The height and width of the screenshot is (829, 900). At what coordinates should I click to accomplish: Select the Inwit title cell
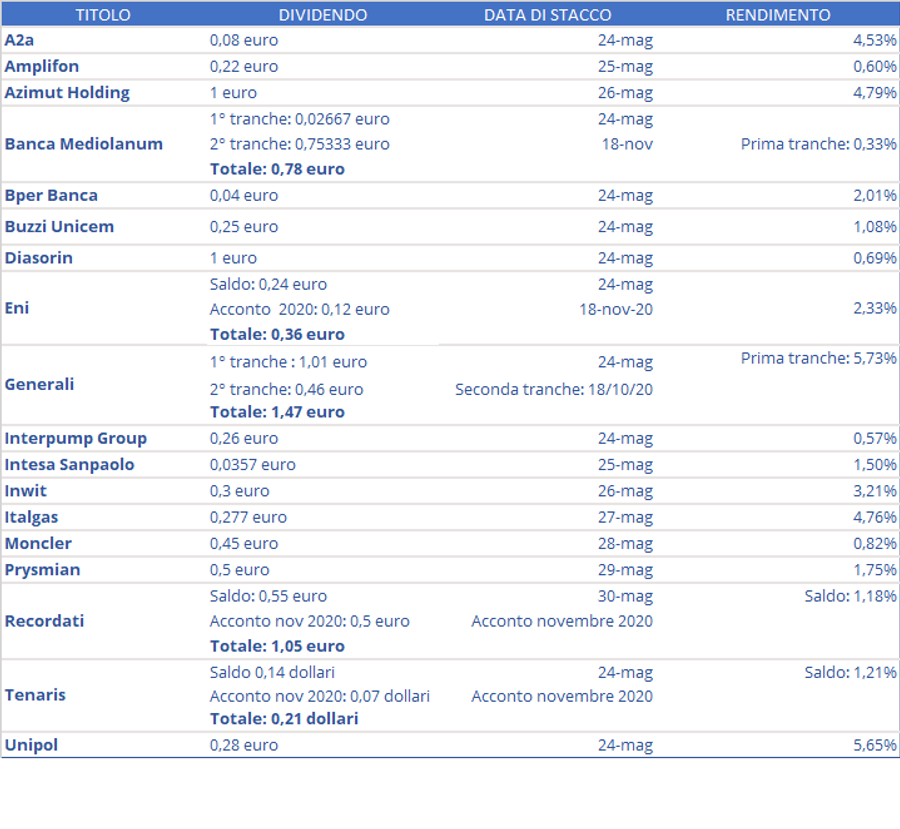[25, 491]
